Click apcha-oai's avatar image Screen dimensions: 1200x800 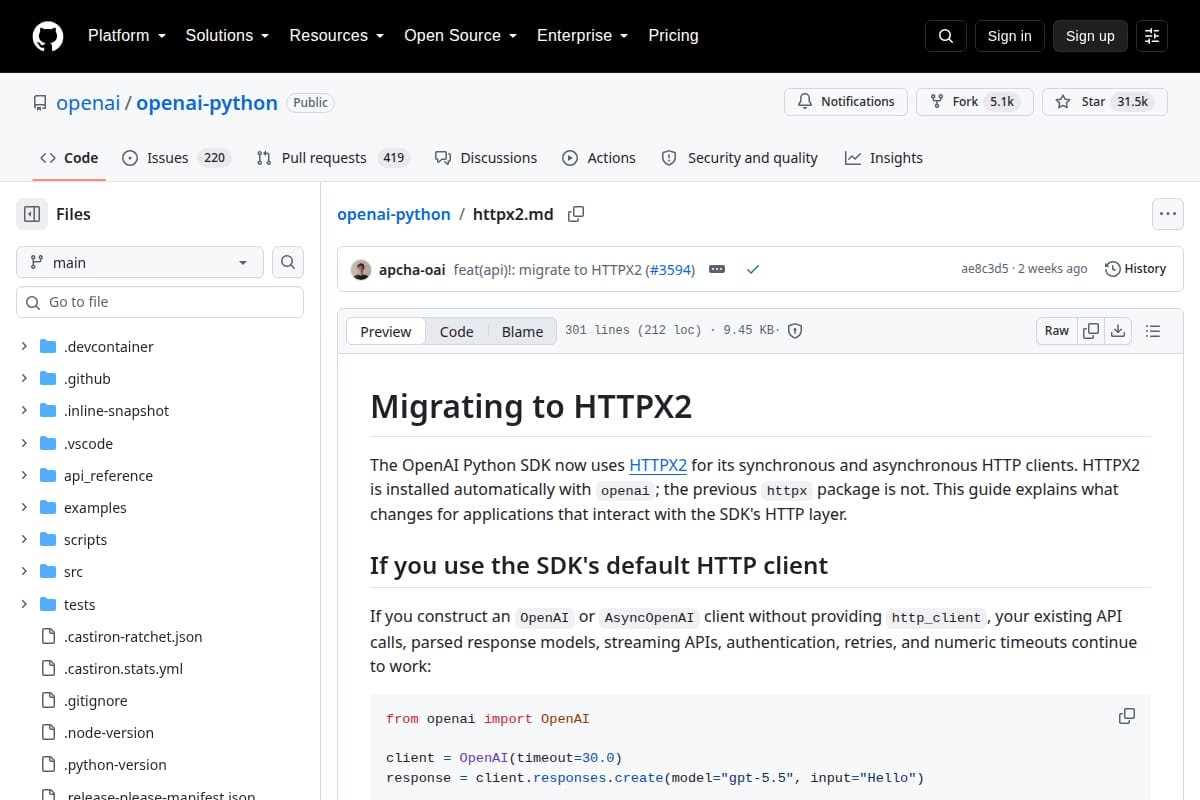(x=361, y=269)
